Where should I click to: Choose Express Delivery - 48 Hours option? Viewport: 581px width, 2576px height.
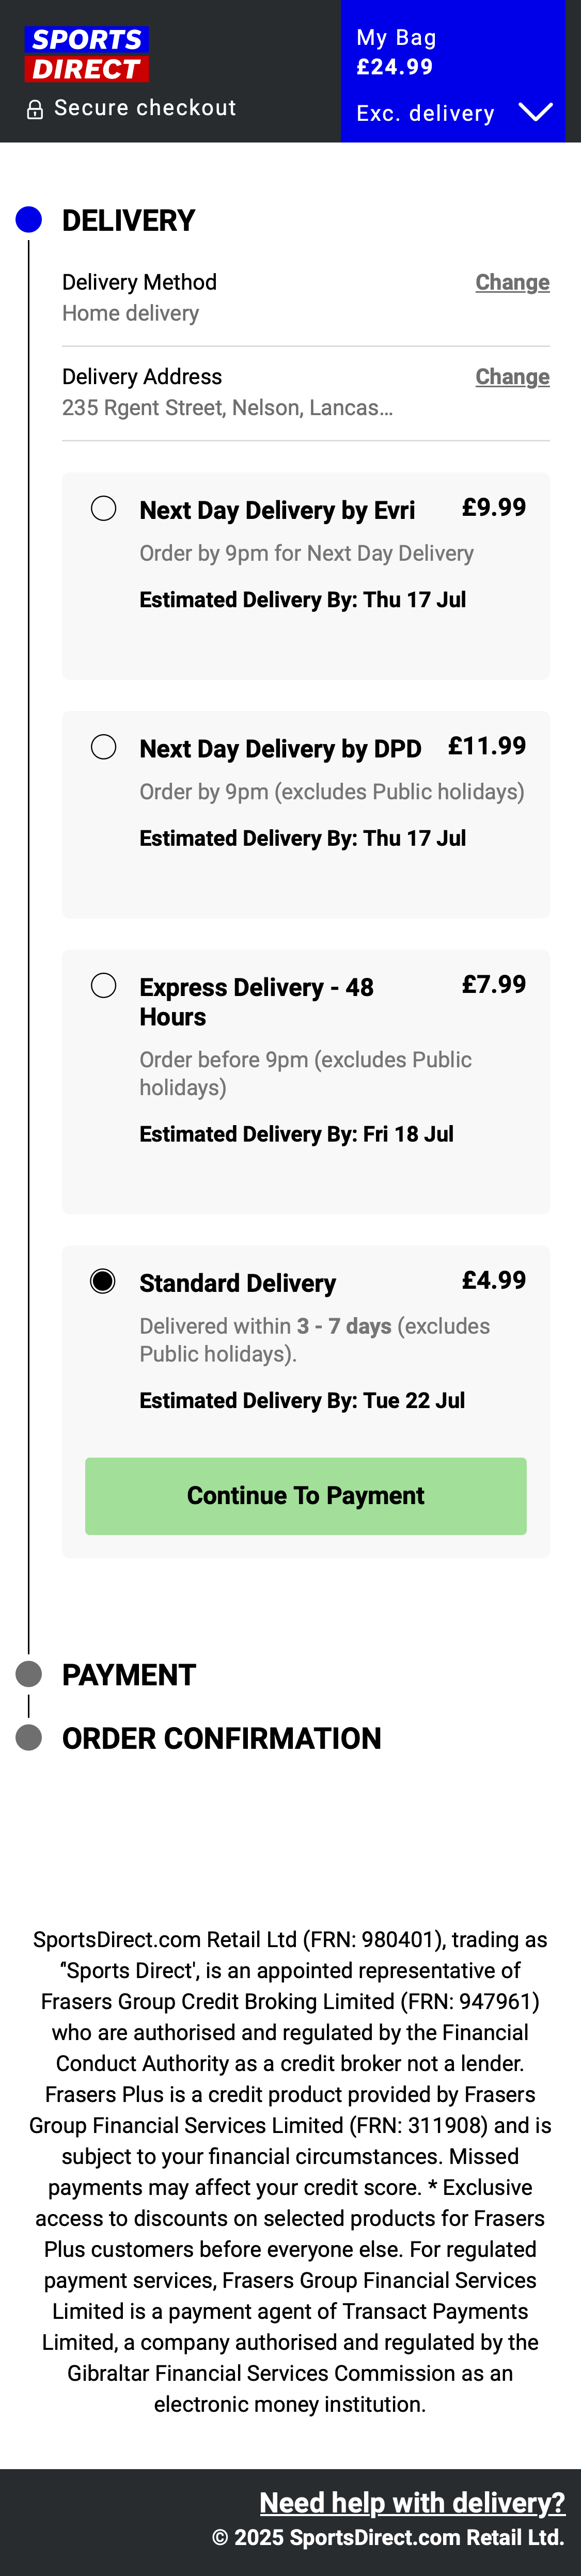click(104, 985)
